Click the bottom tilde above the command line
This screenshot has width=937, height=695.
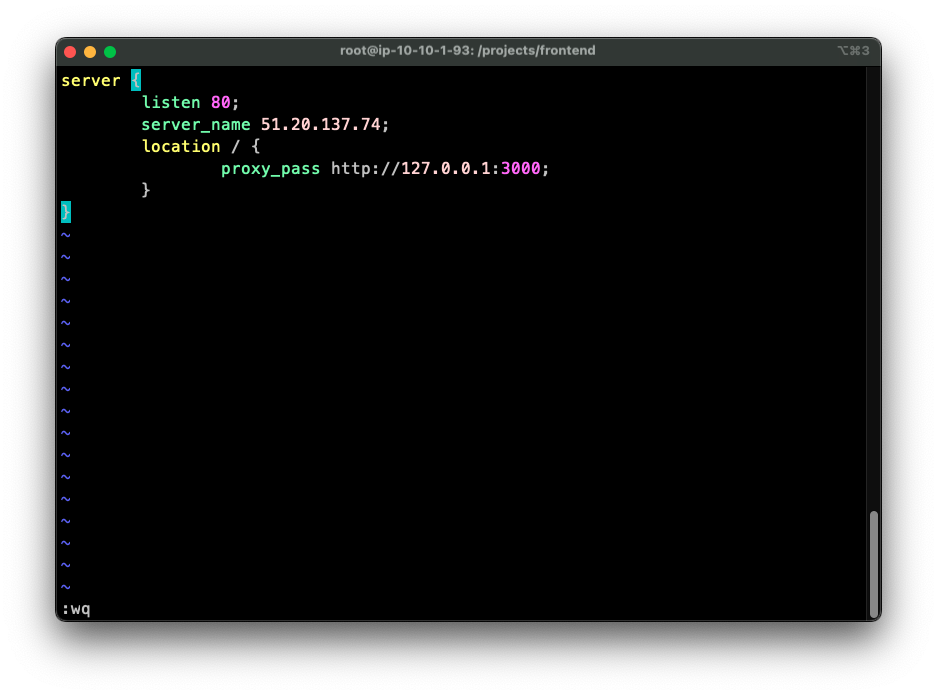65,586
